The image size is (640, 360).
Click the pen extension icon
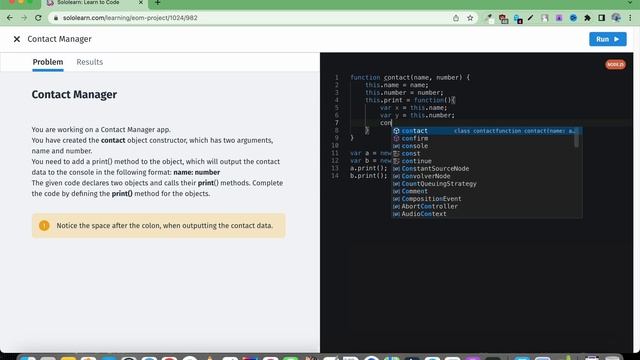[x=531, y=18]
